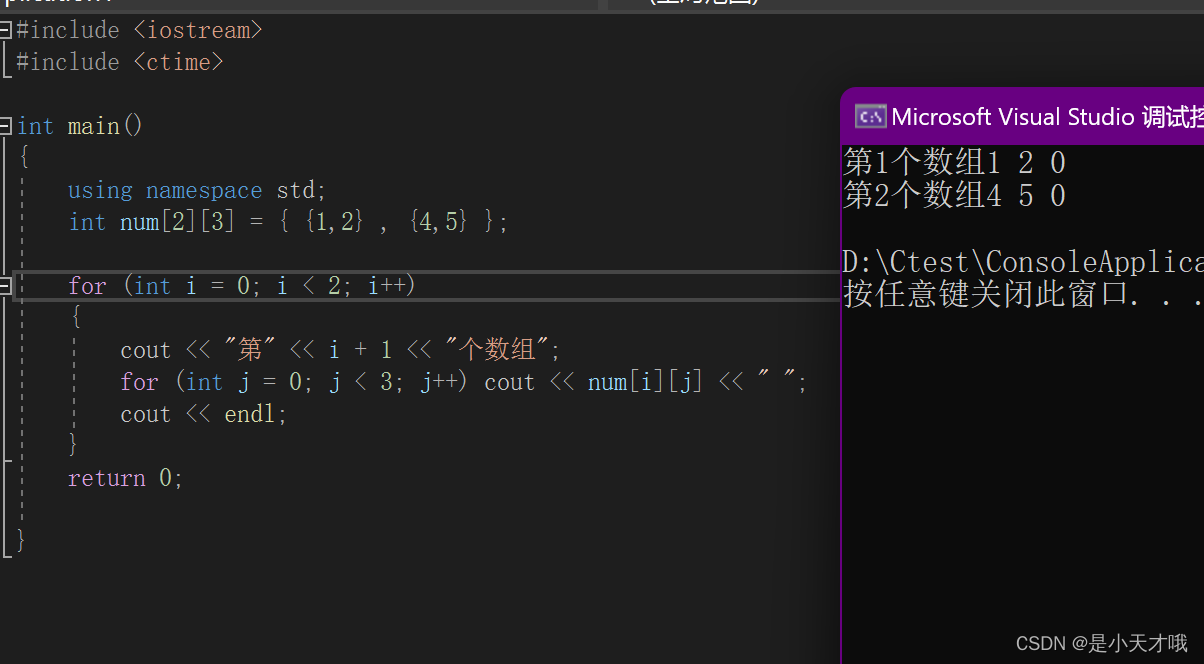Click the '#include <iostream>' line

click(x=139, y=30)
